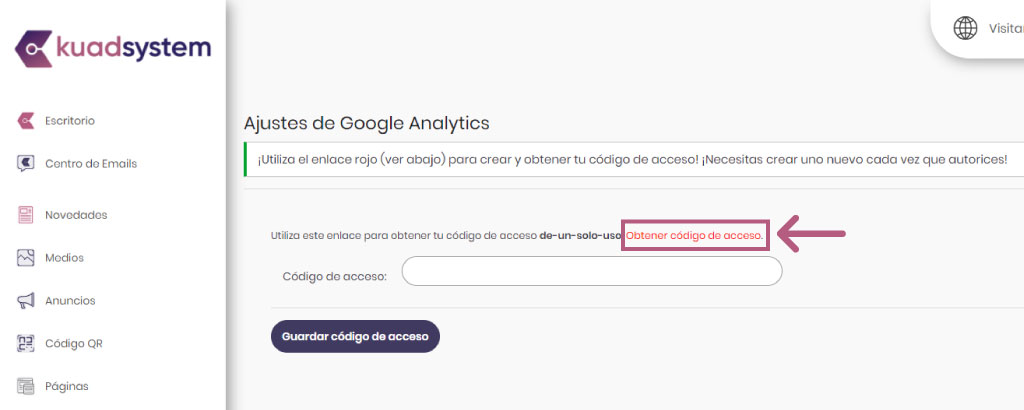Click the Anuncios megaphone icon

25,301
